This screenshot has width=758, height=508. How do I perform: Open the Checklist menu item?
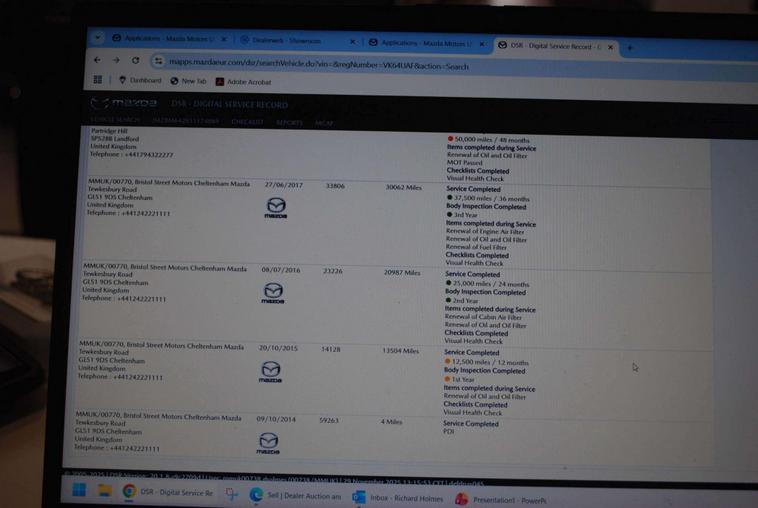(247, 122)
